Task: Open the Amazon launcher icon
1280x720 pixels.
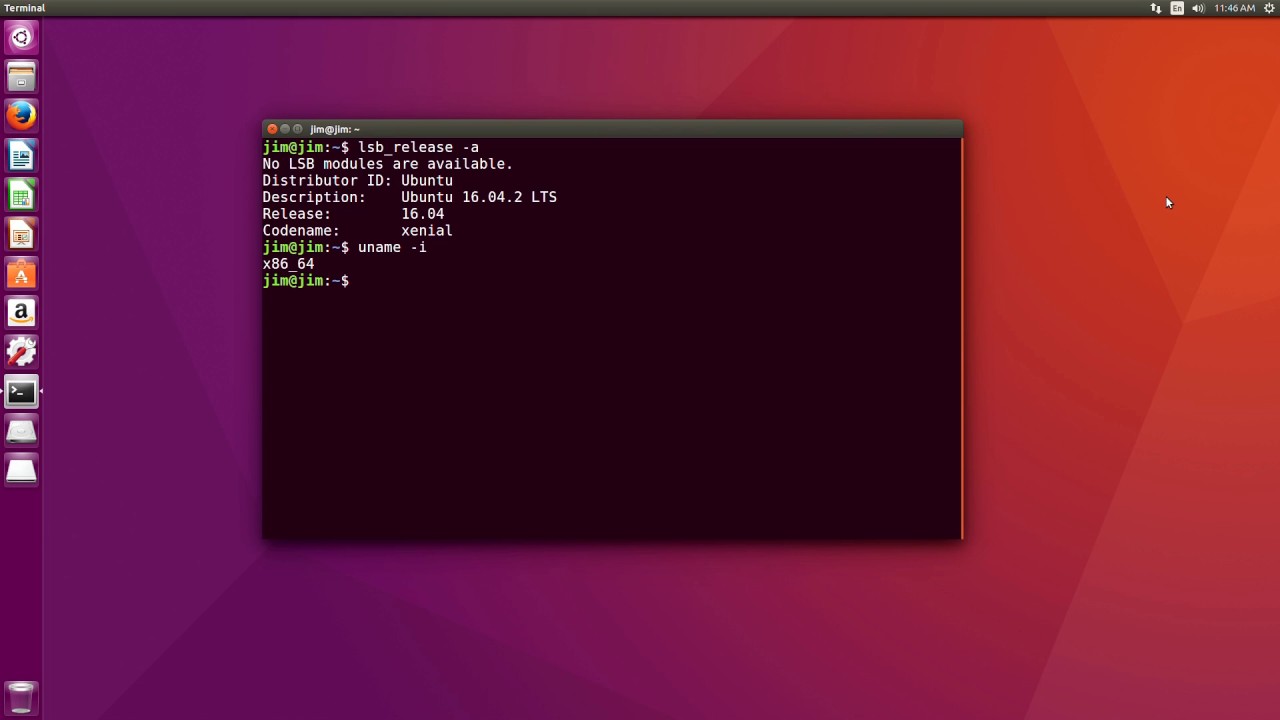Action: tap(21, 313)
